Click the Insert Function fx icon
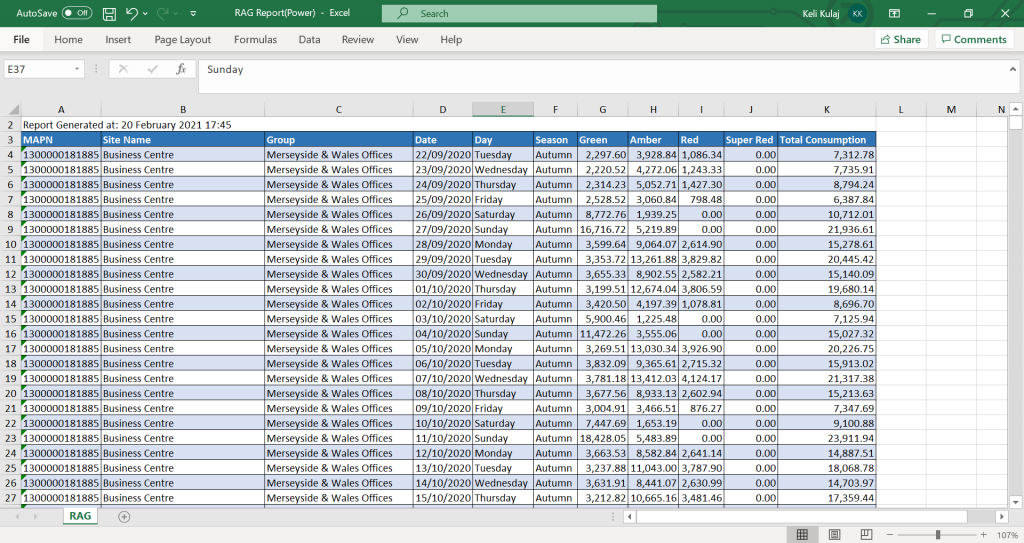The image size is (1024, 543). (181, 69)
